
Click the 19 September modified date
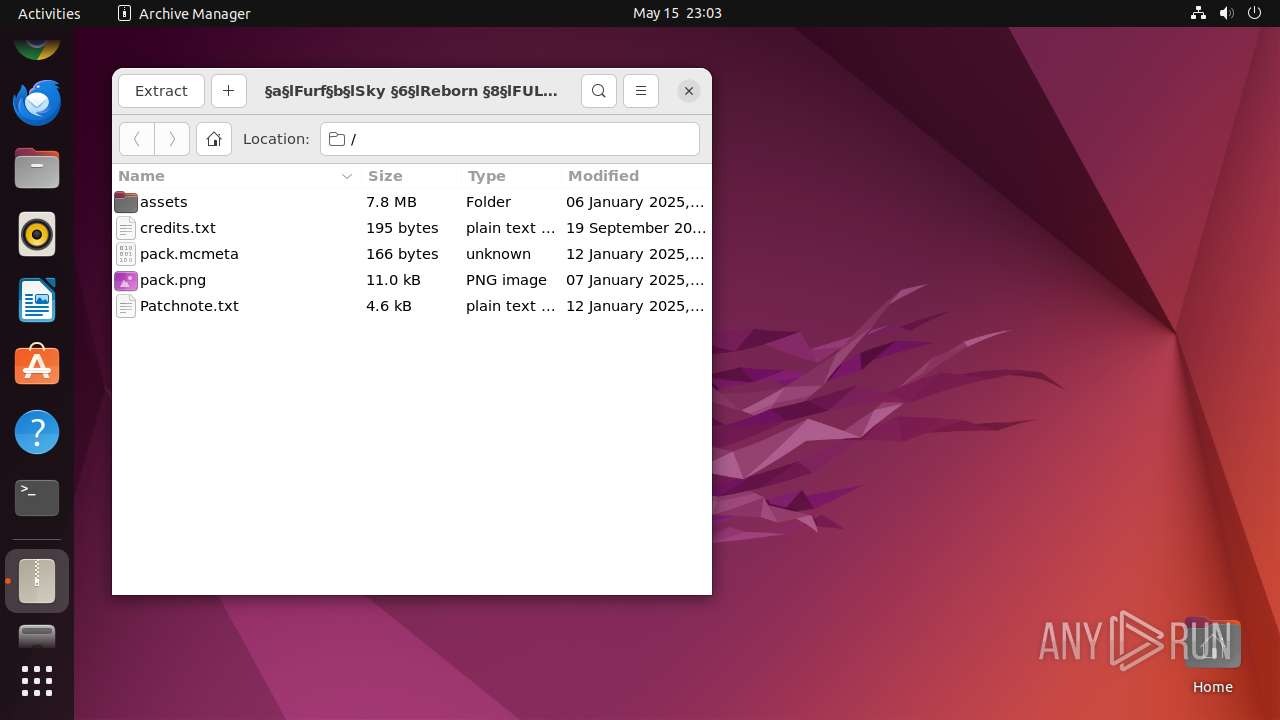636,228
